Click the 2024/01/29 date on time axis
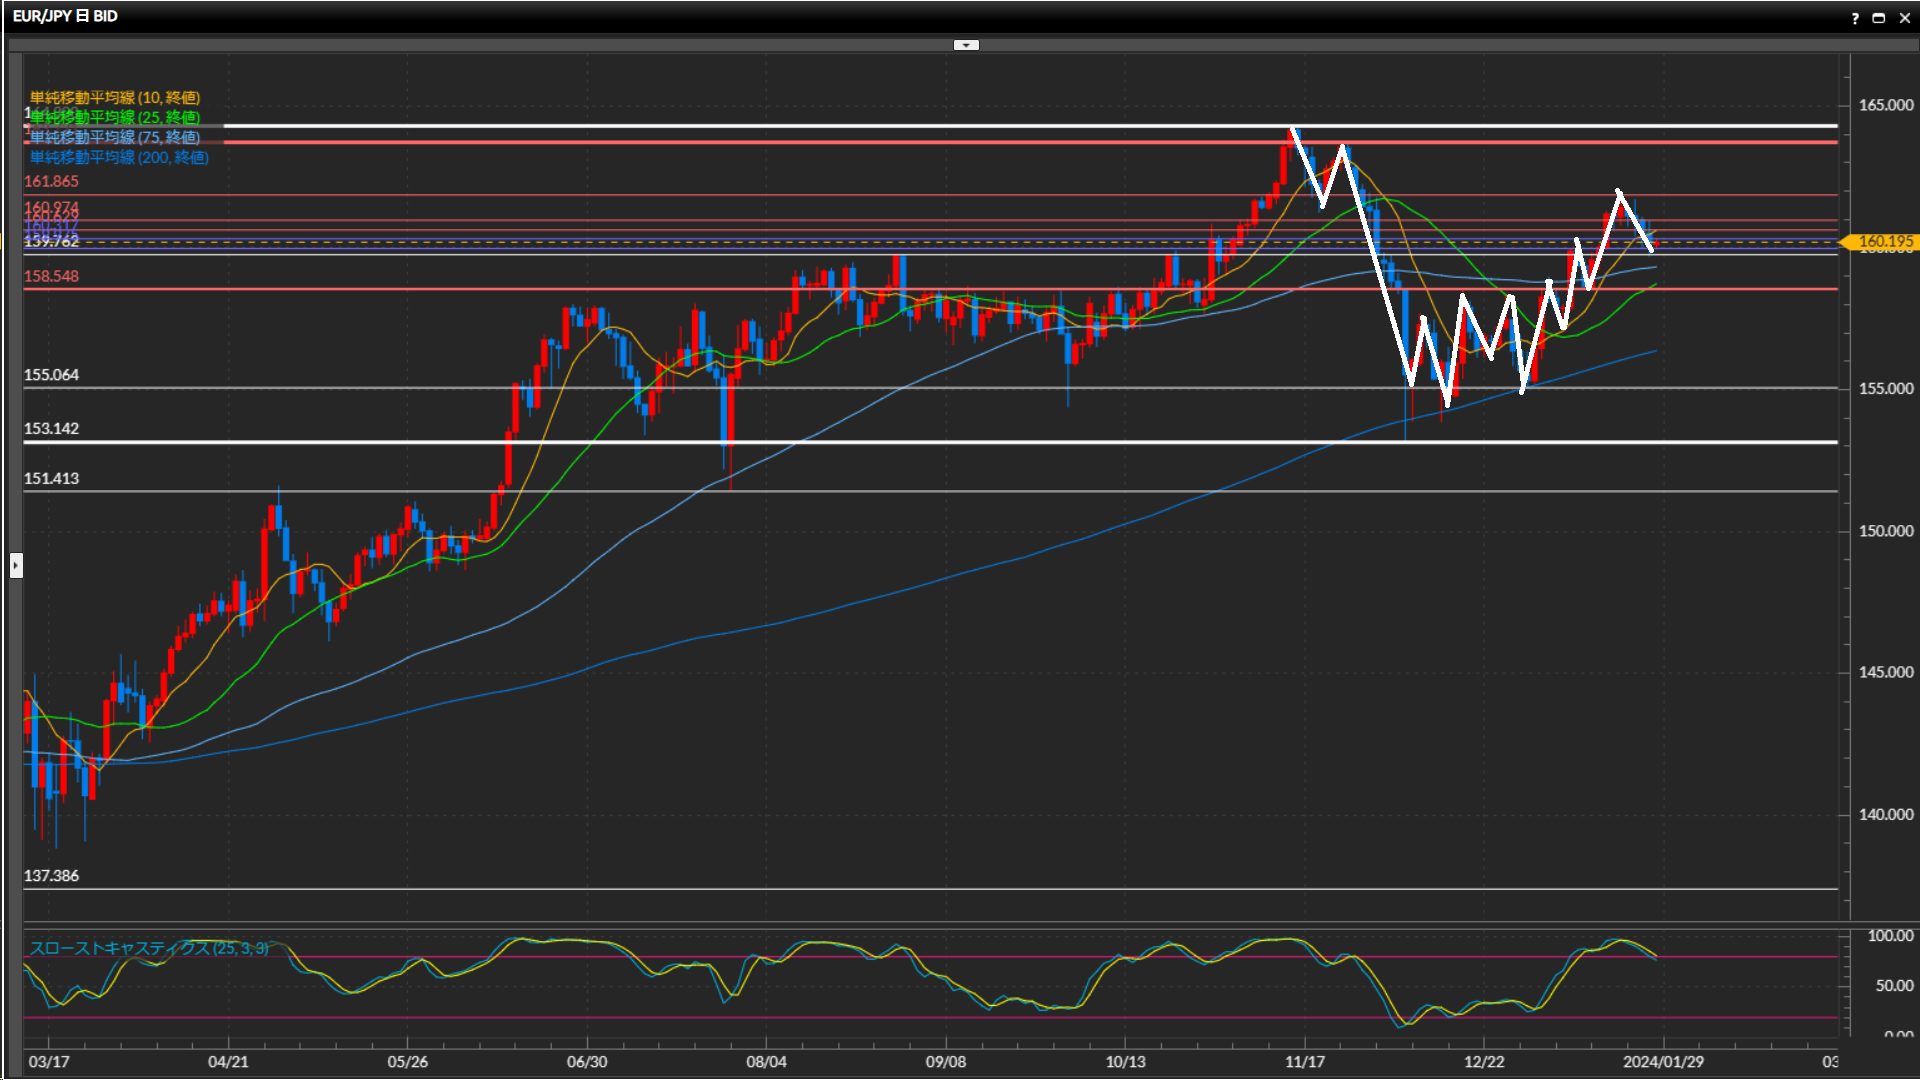 pos(1663,1061)
